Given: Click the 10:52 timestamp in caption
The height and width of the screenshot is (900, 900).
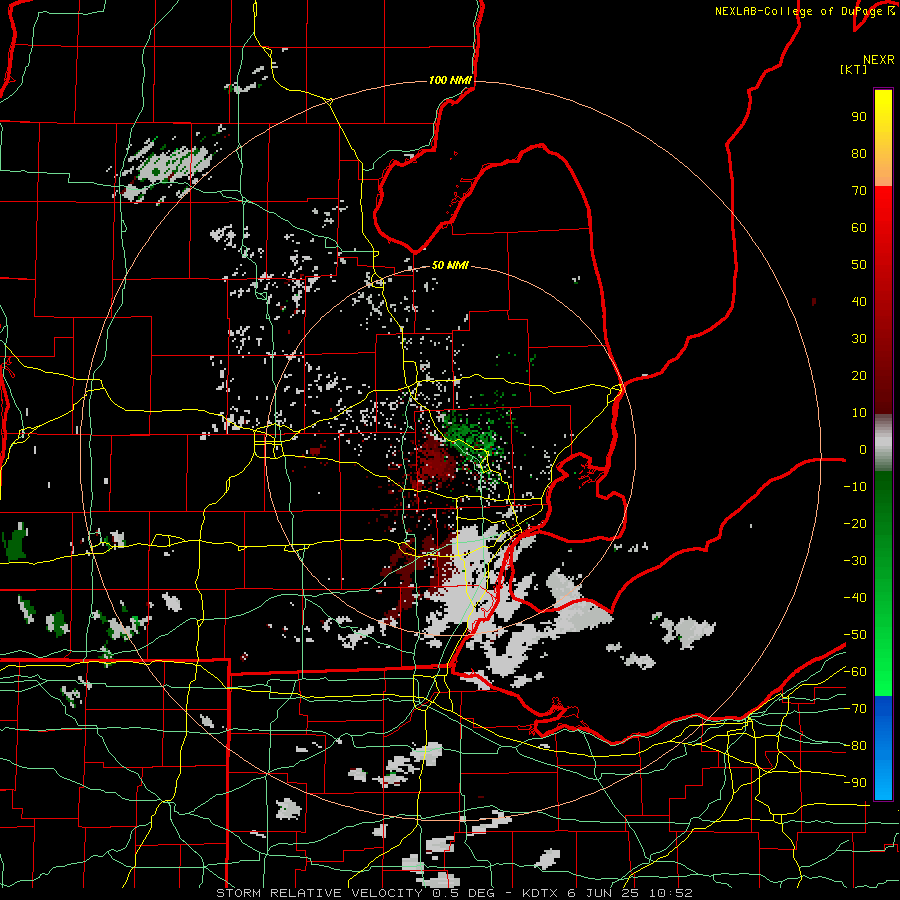Looking at the screenshot, I should click(671, 893).
